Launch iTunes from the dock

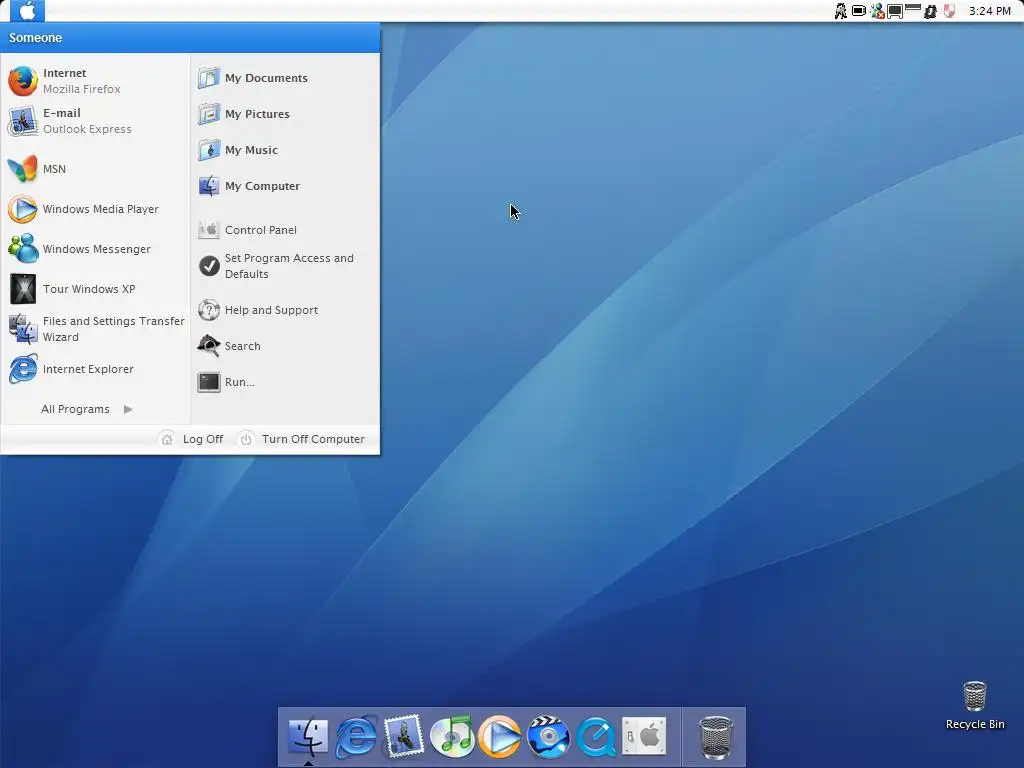[x=453, y=737]
